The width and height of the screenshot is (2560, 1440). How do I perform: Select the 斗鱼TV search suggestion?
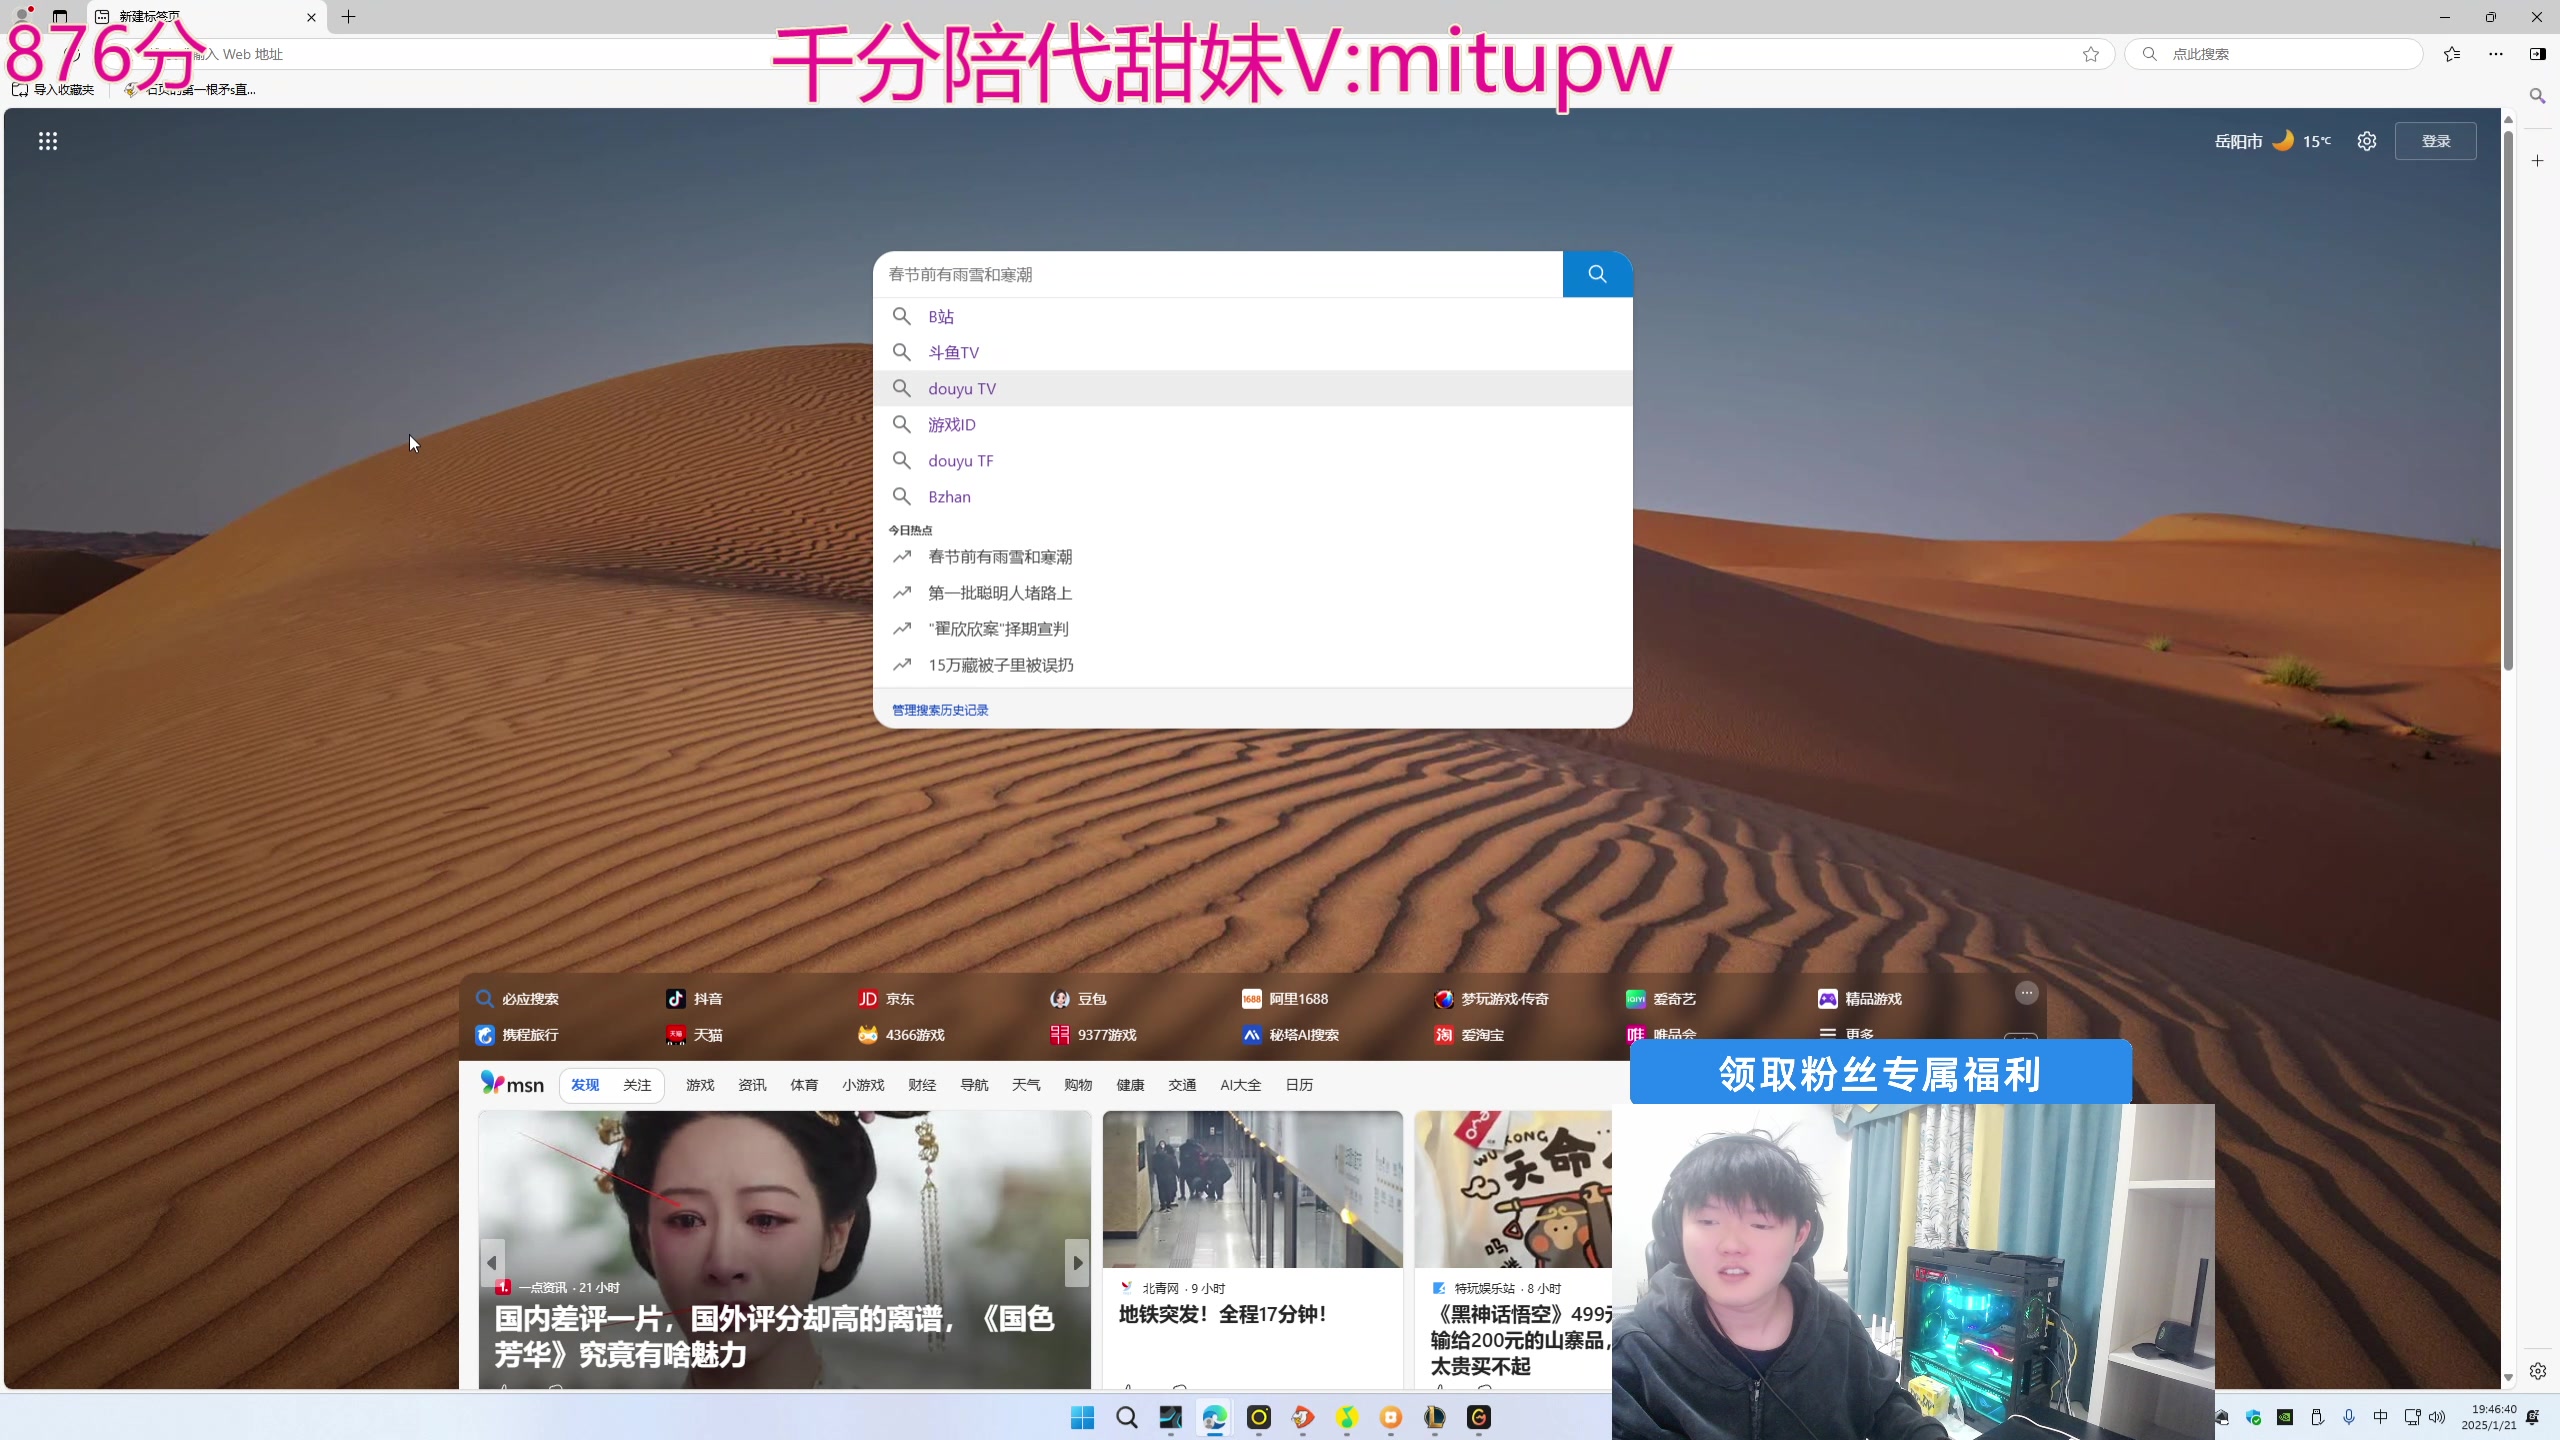pyautogui.click(x=1252, y=352)
